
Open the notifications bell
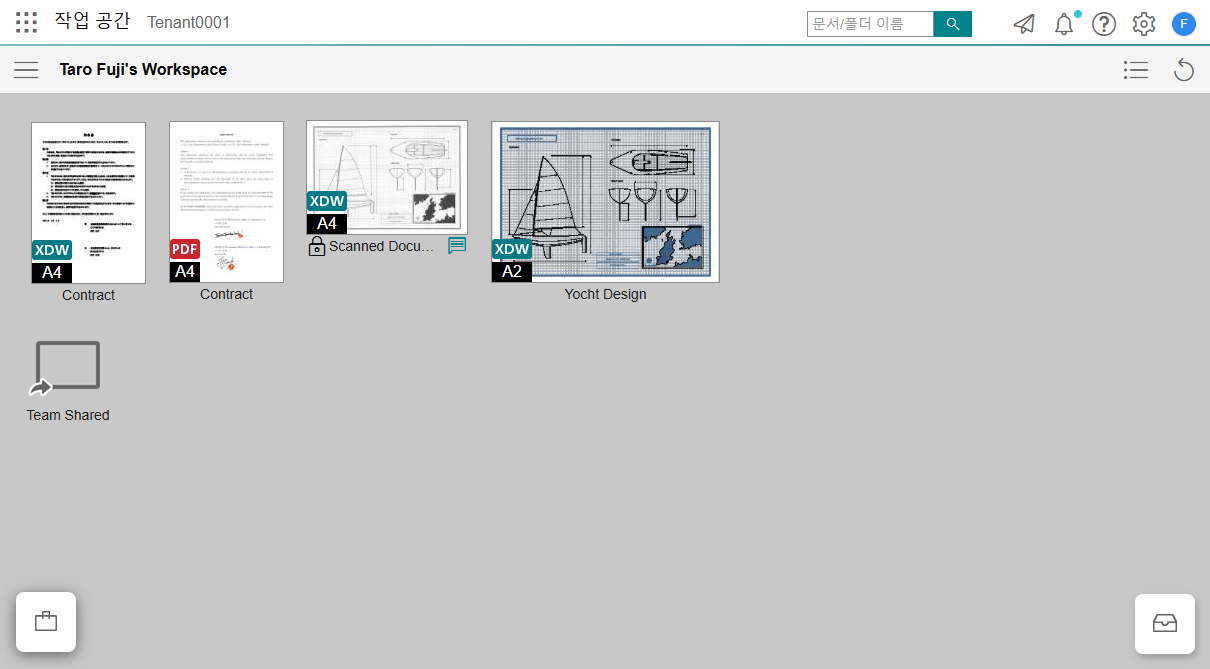pyautogui.click(x=1064, y=24)
